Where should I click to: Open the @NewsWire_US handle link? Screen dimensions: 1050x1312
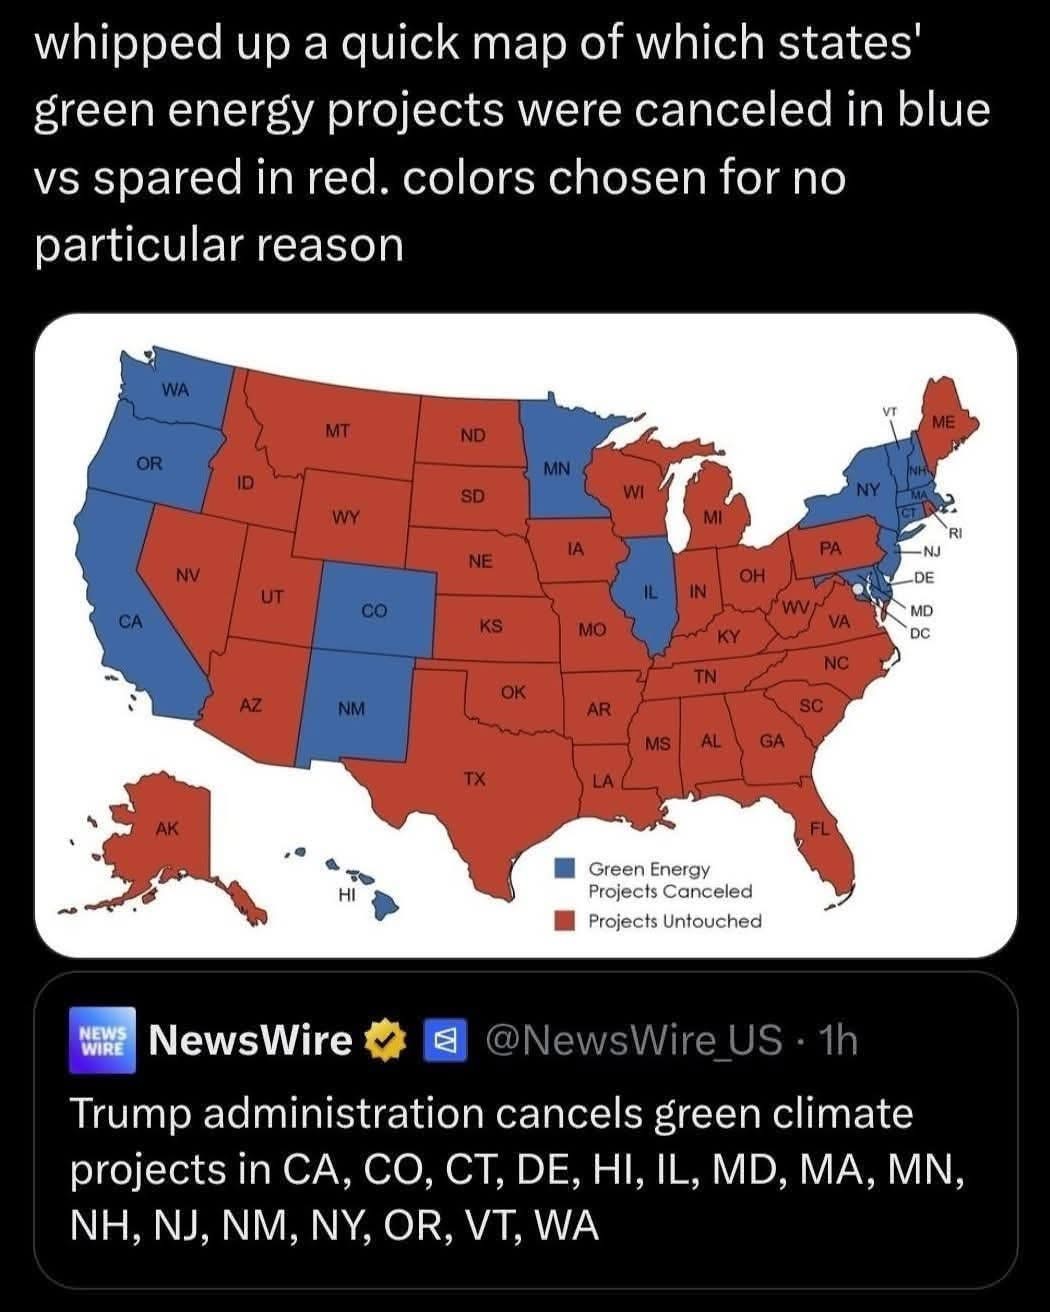click(x=633, y=1041)
